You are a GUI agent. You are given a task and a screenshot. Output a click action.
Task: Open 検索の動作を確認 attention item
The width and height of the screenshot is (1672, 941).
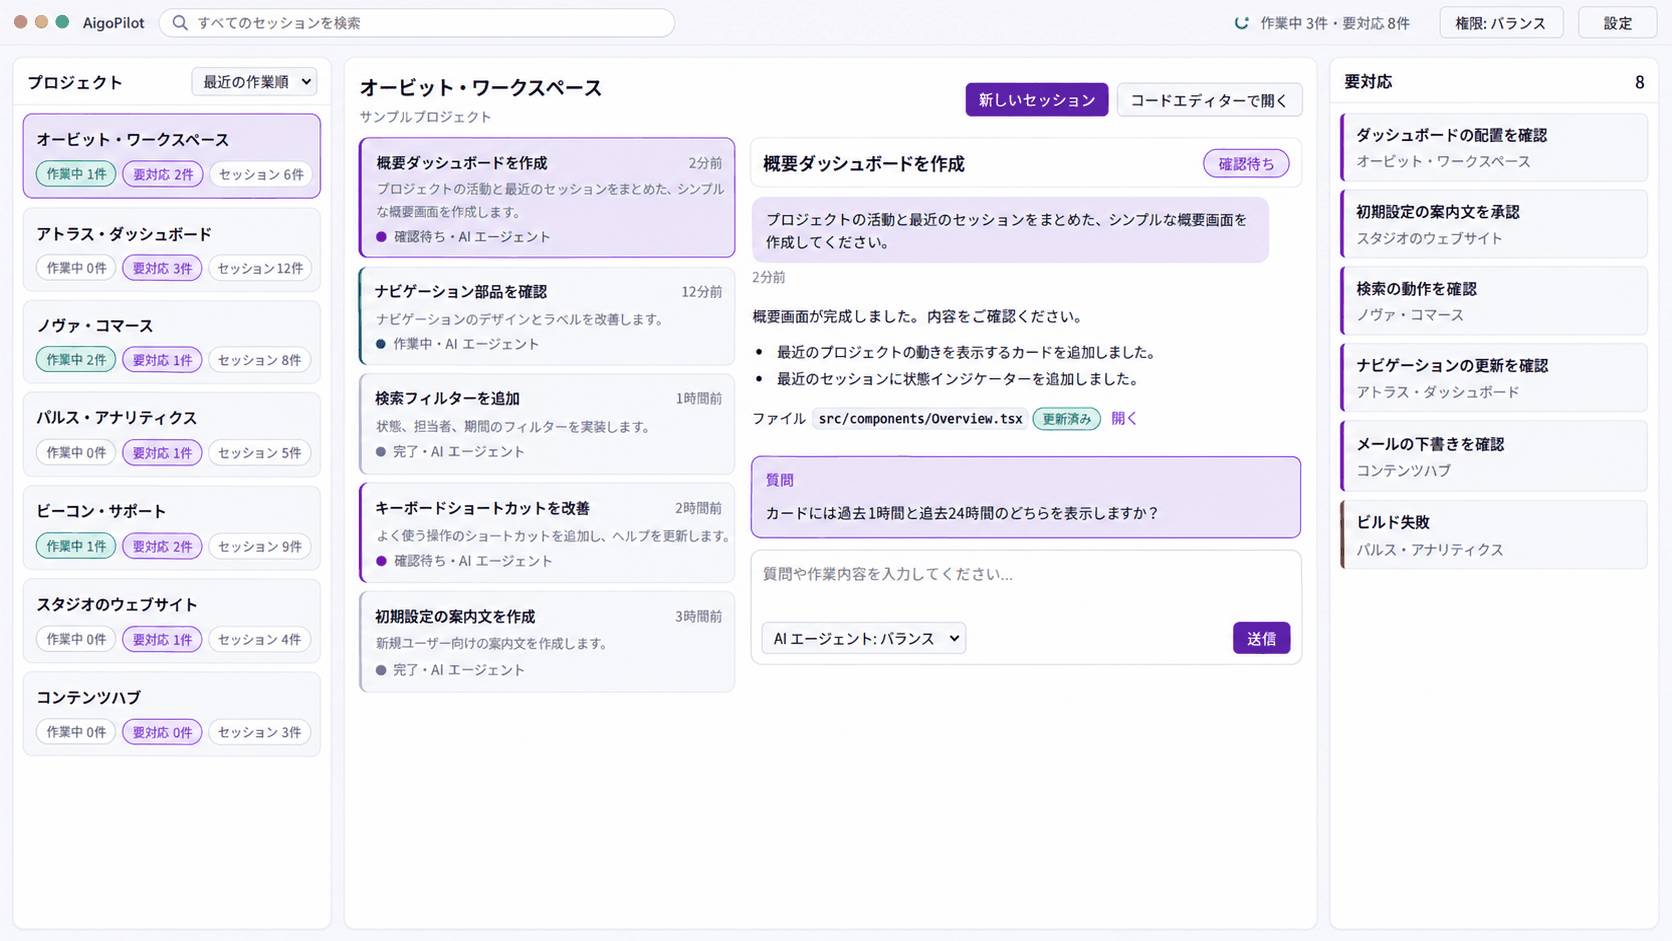click(x=1494, y=301)
